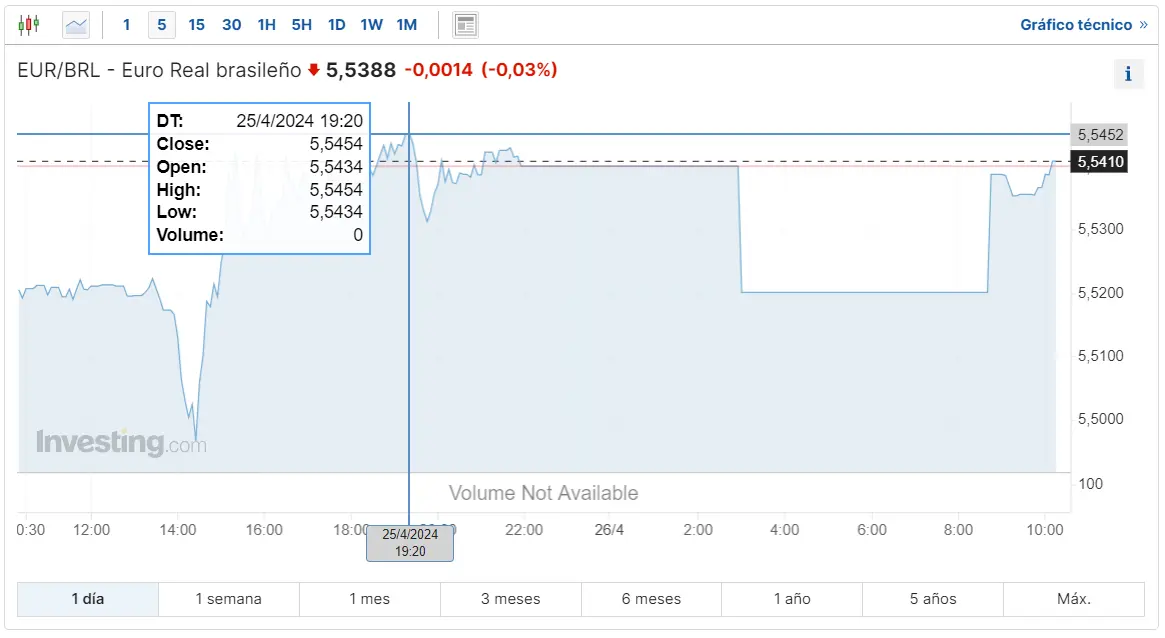Switch to the 30-minute interval

[231, 25]
